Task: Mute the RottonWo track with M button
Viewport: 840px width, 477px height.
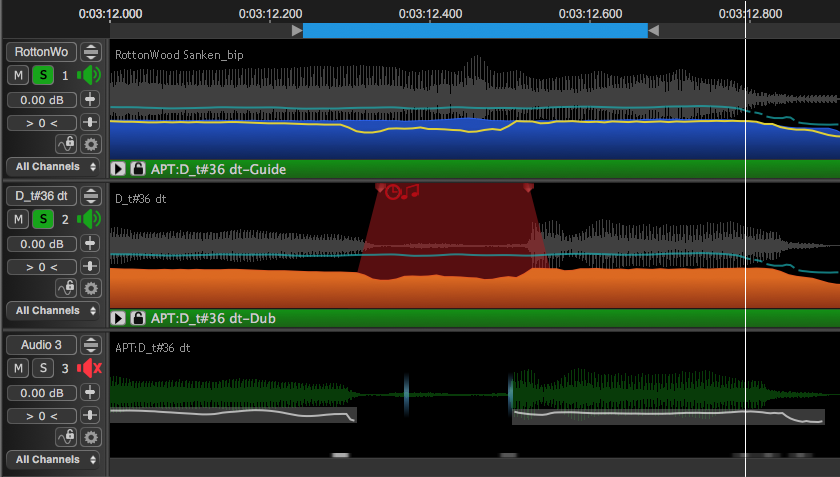Action: pyautogui.click(x=18, y=75)
